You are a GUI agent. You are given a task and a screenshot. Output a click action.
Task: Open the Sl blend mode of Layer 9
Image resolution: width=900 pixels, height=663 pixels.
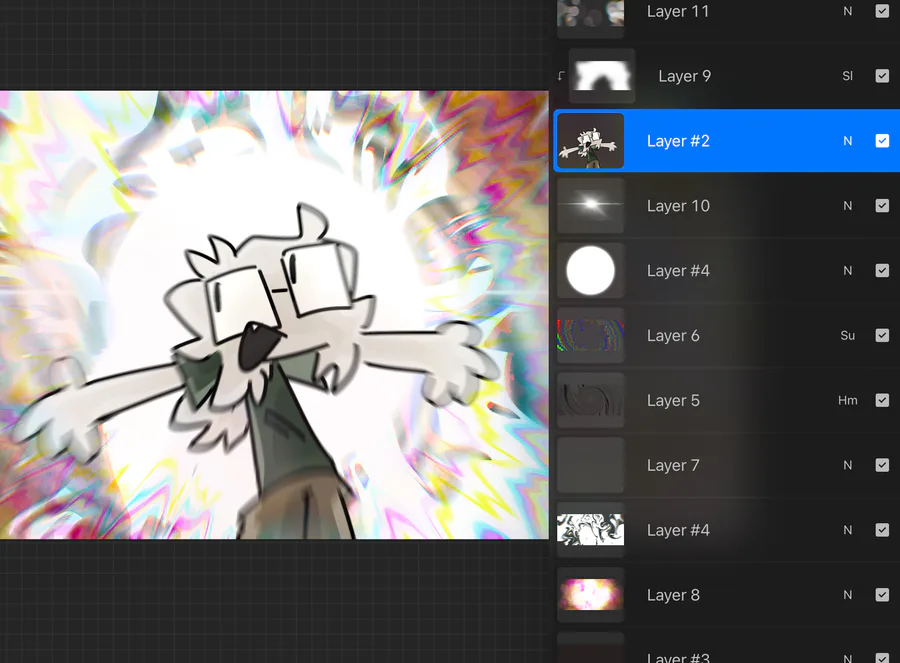click(848, 76)
